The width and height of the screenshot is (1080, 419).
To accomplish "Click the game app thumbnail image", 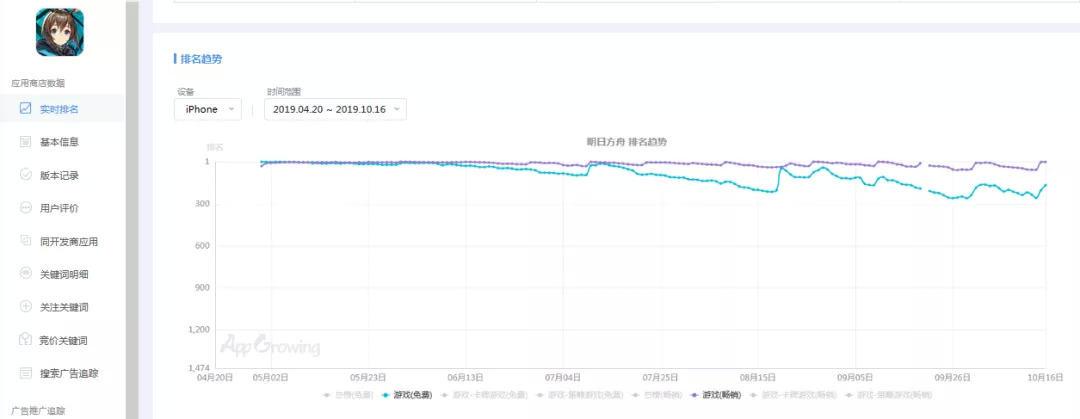I will tap(60, 32).
